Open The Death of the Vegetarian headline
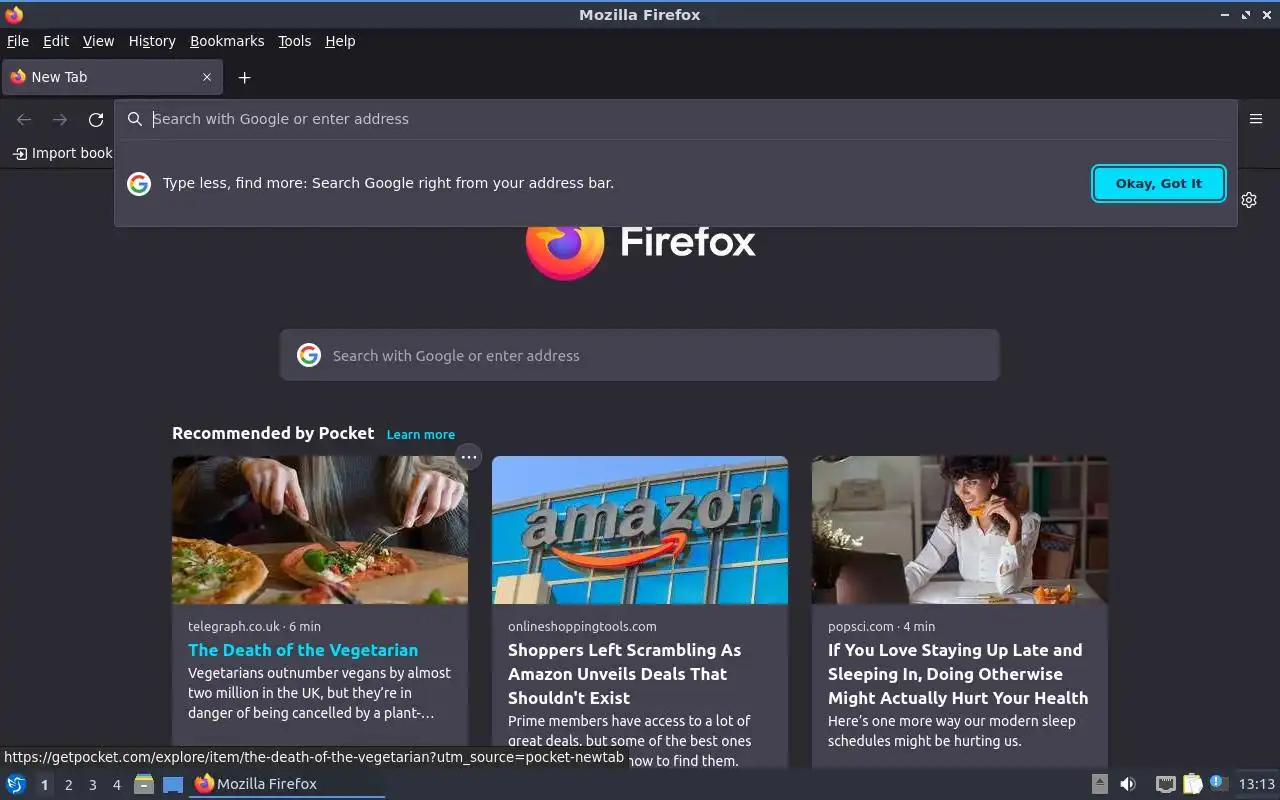The width and height of the screenshot is (1280, 800). [x=303, y=650]
